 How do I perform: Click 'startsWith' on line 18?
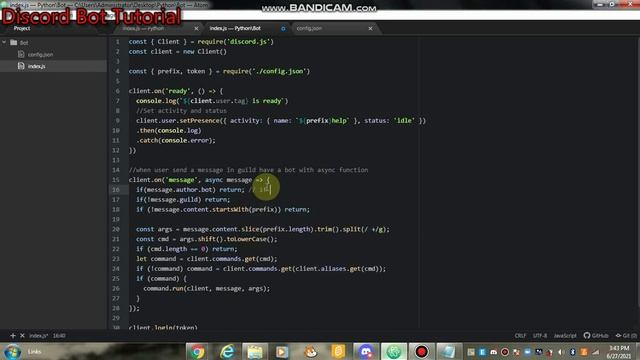click(x=230, y=209)
